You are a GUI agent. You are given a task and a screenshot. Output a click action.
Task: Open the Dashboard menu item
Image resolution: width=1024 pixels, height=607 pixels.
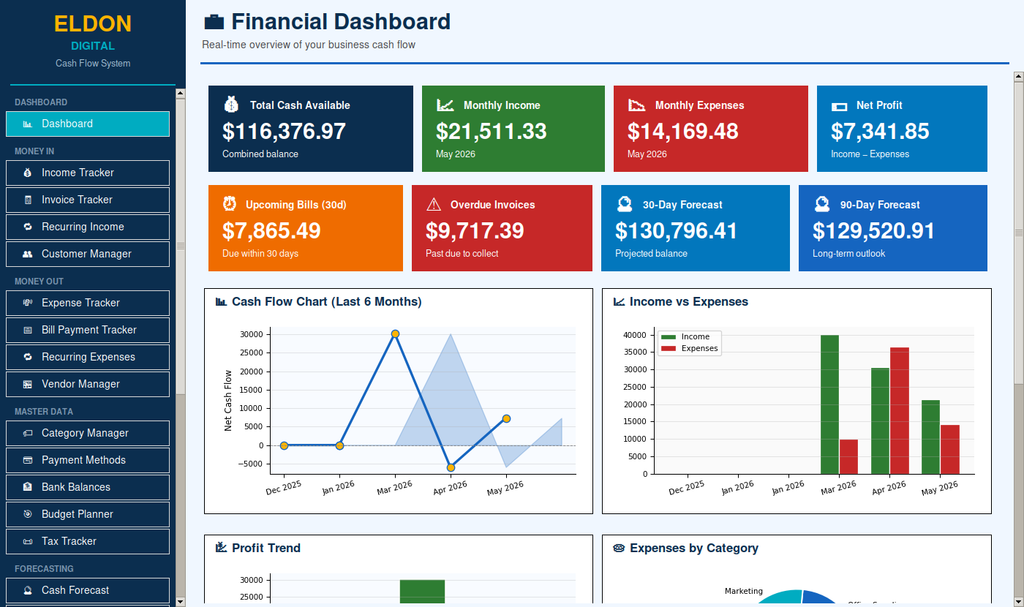coord(88,124)
